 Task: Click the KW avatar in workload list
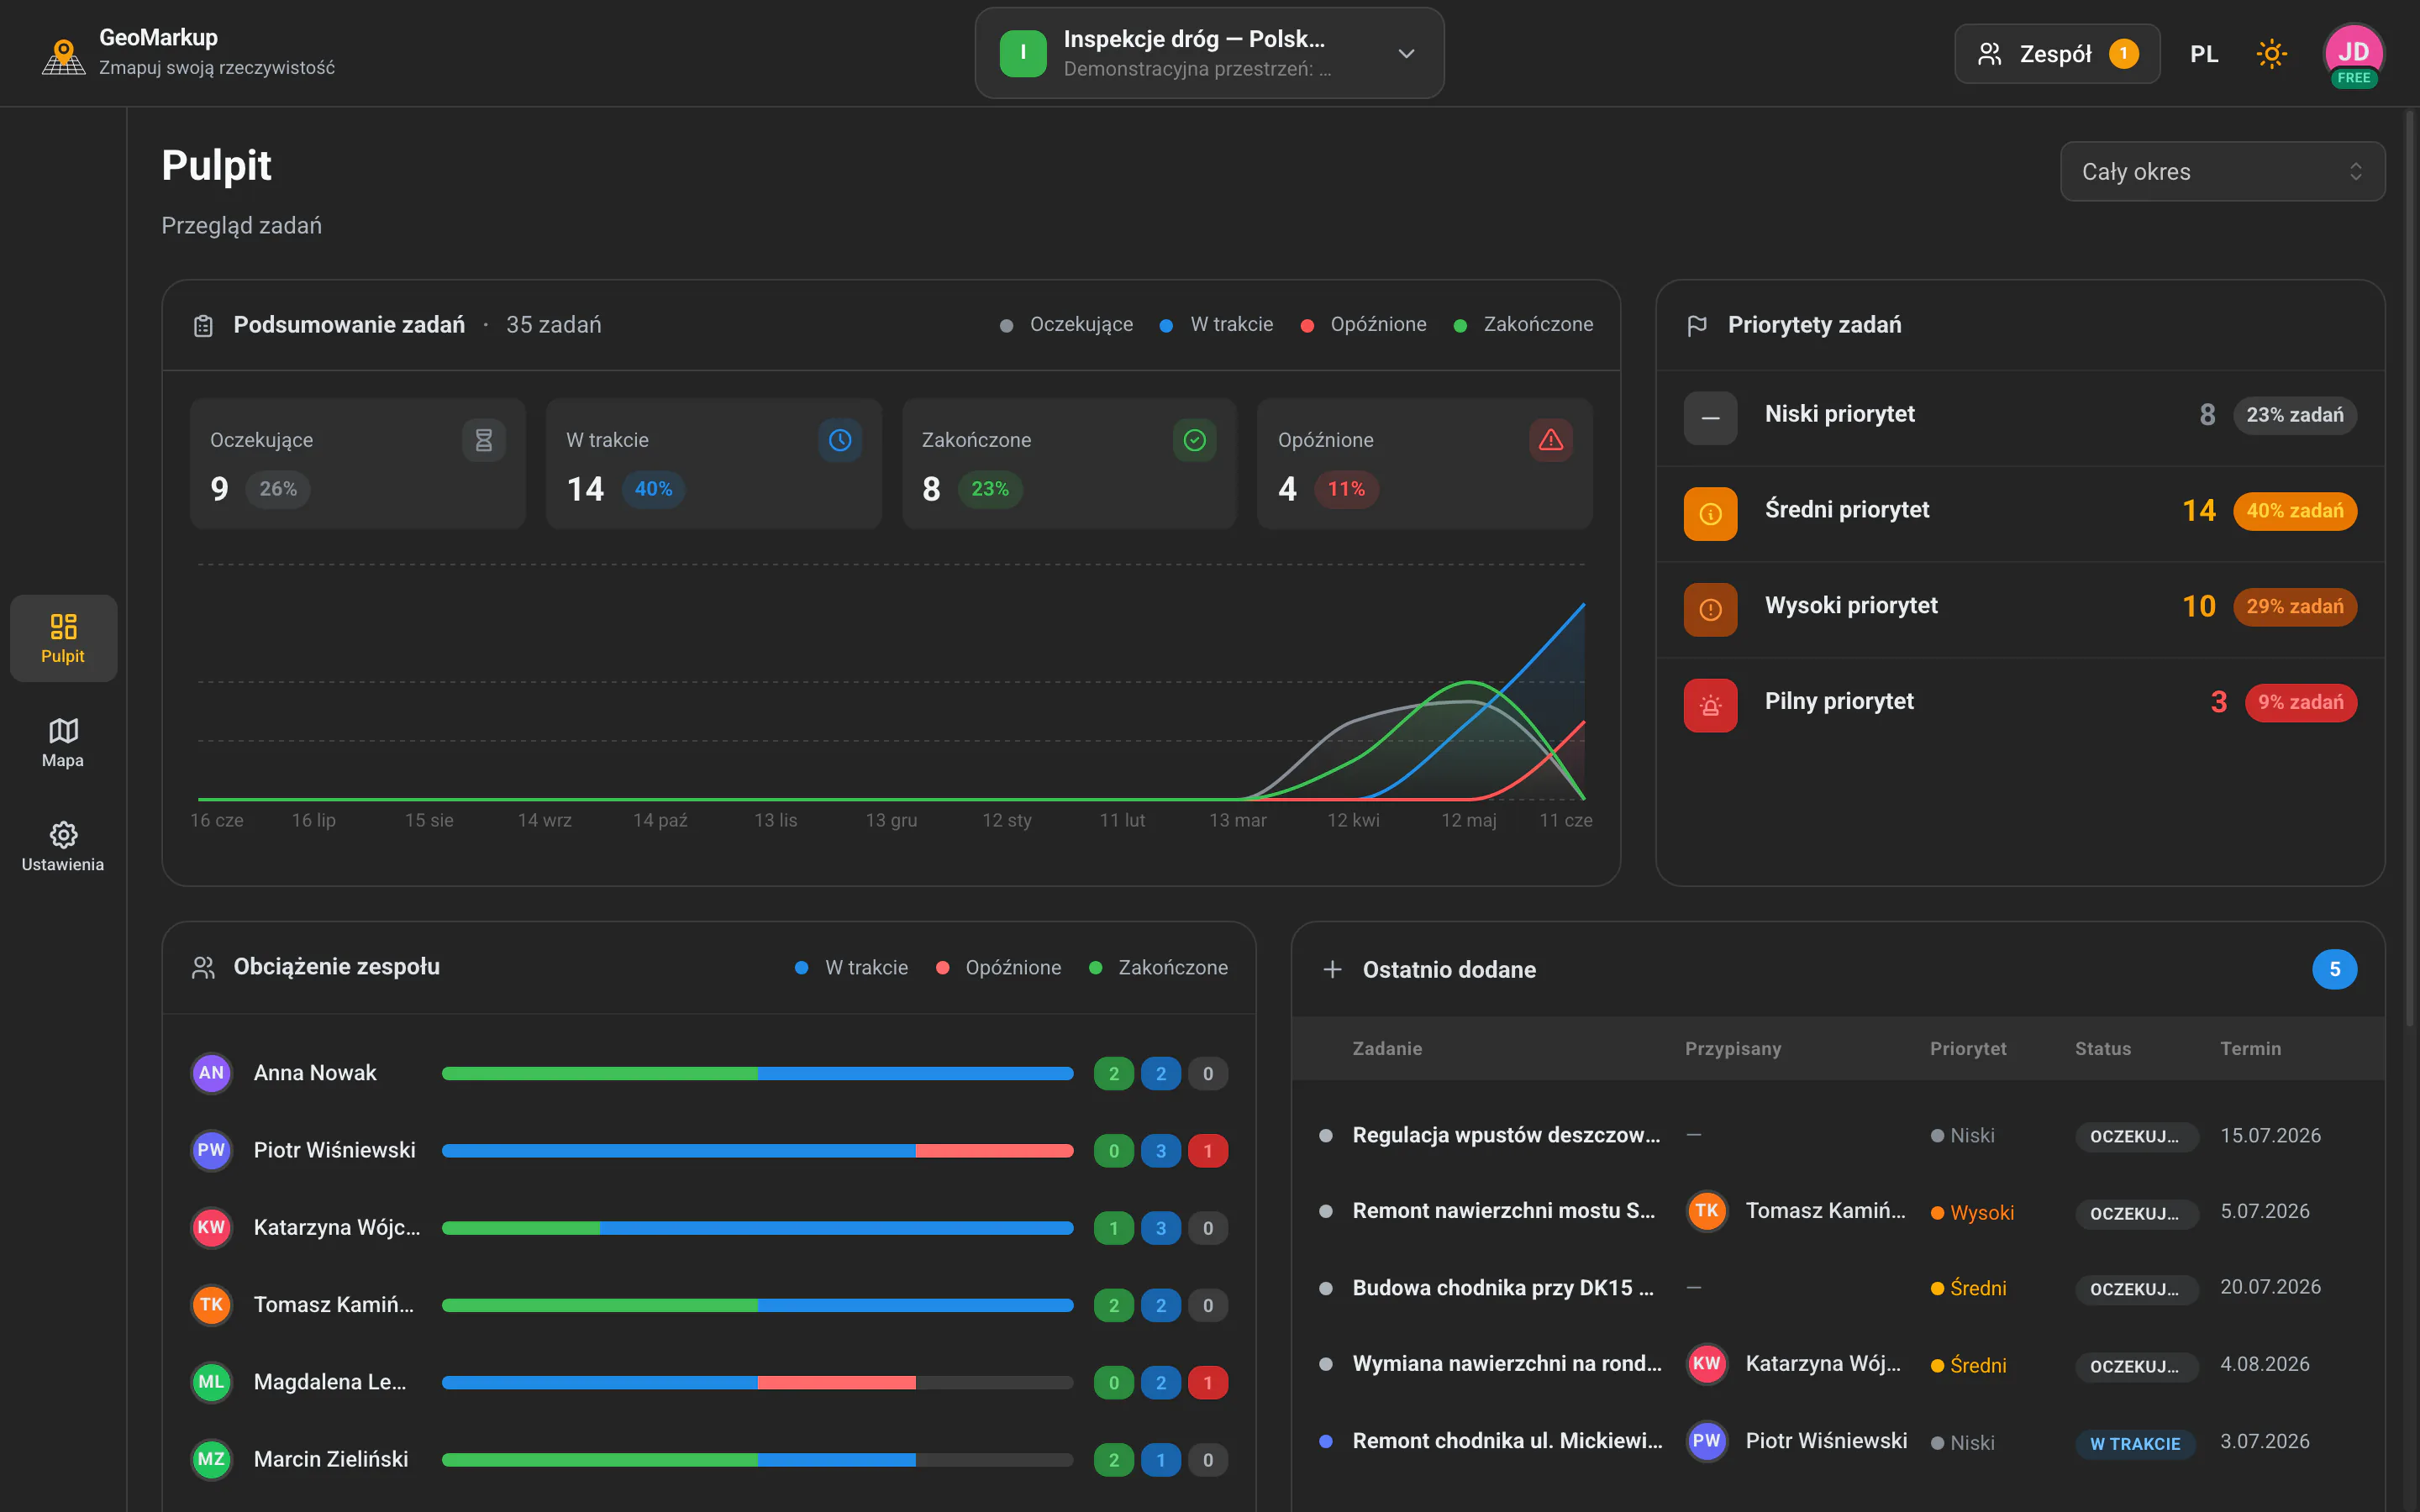coord(211,1227)
